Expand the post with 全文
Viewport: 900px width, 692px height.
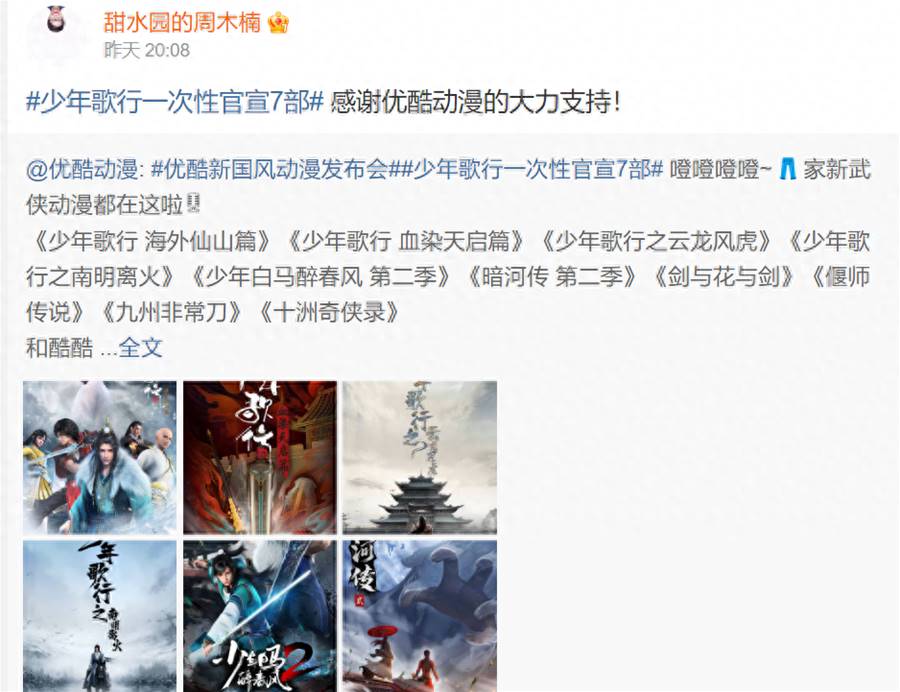pos(141,347)
